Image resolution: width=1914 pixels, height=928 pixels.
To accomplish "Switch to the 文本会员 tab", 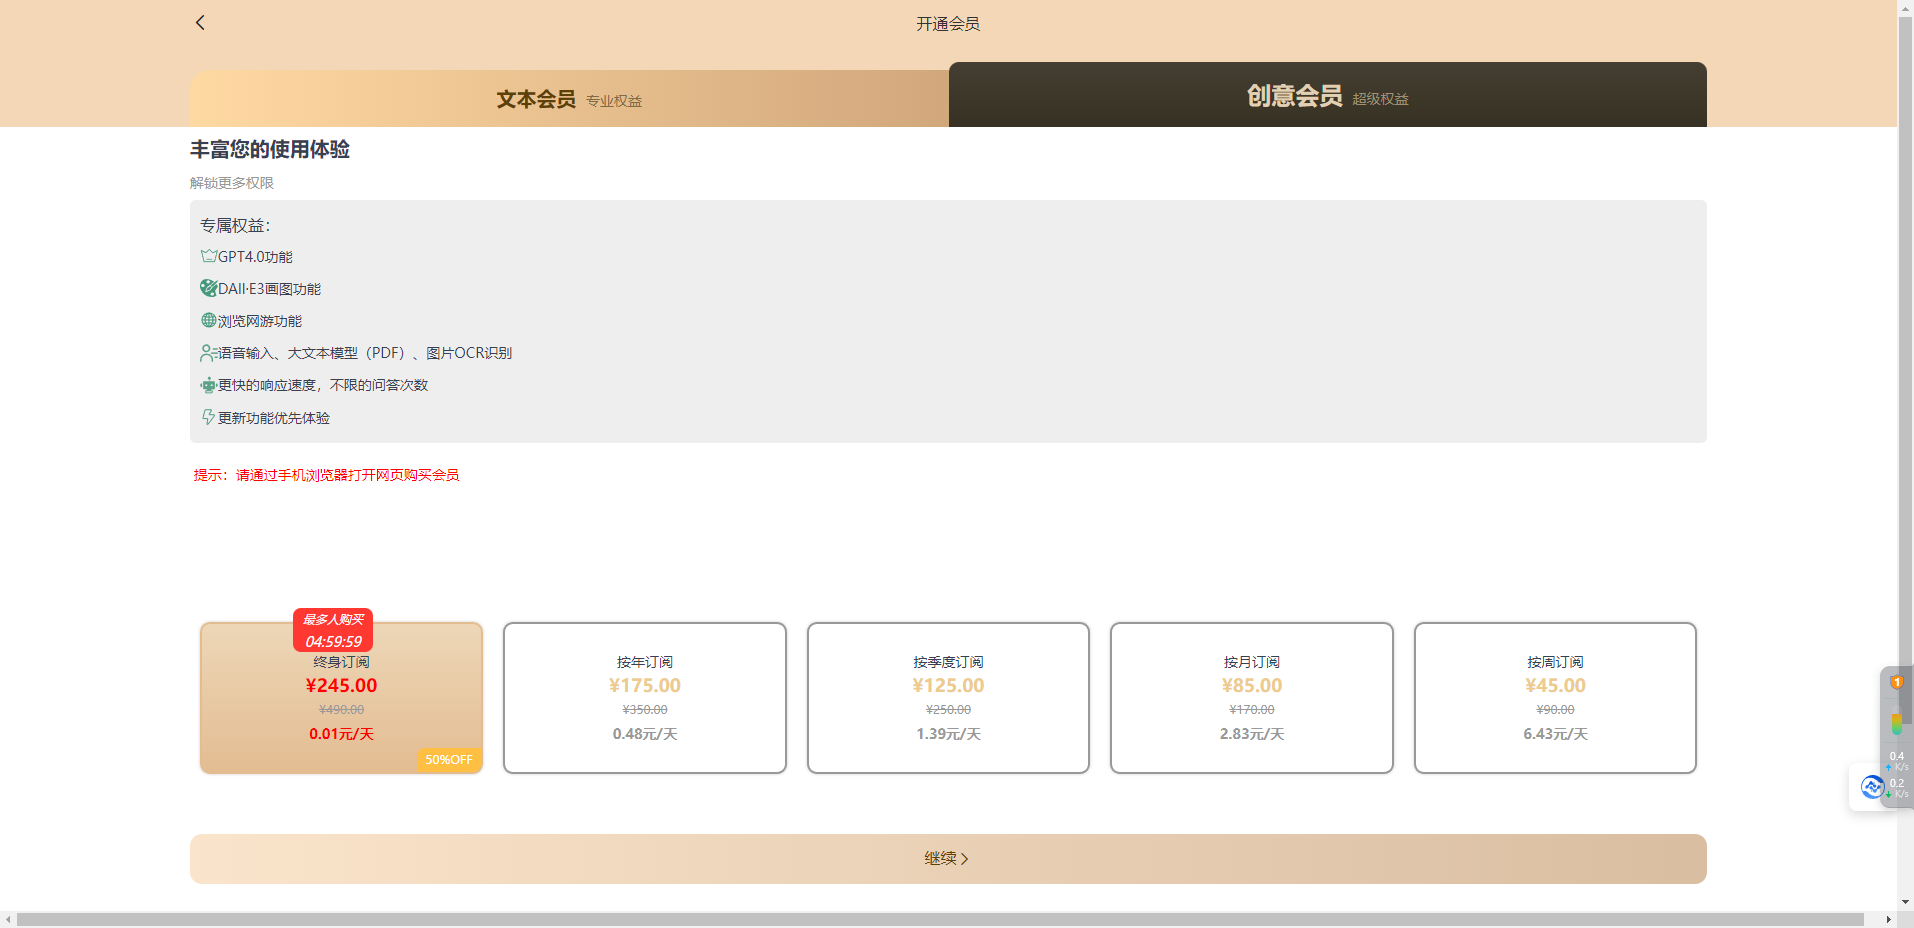I will click(568, 99).
